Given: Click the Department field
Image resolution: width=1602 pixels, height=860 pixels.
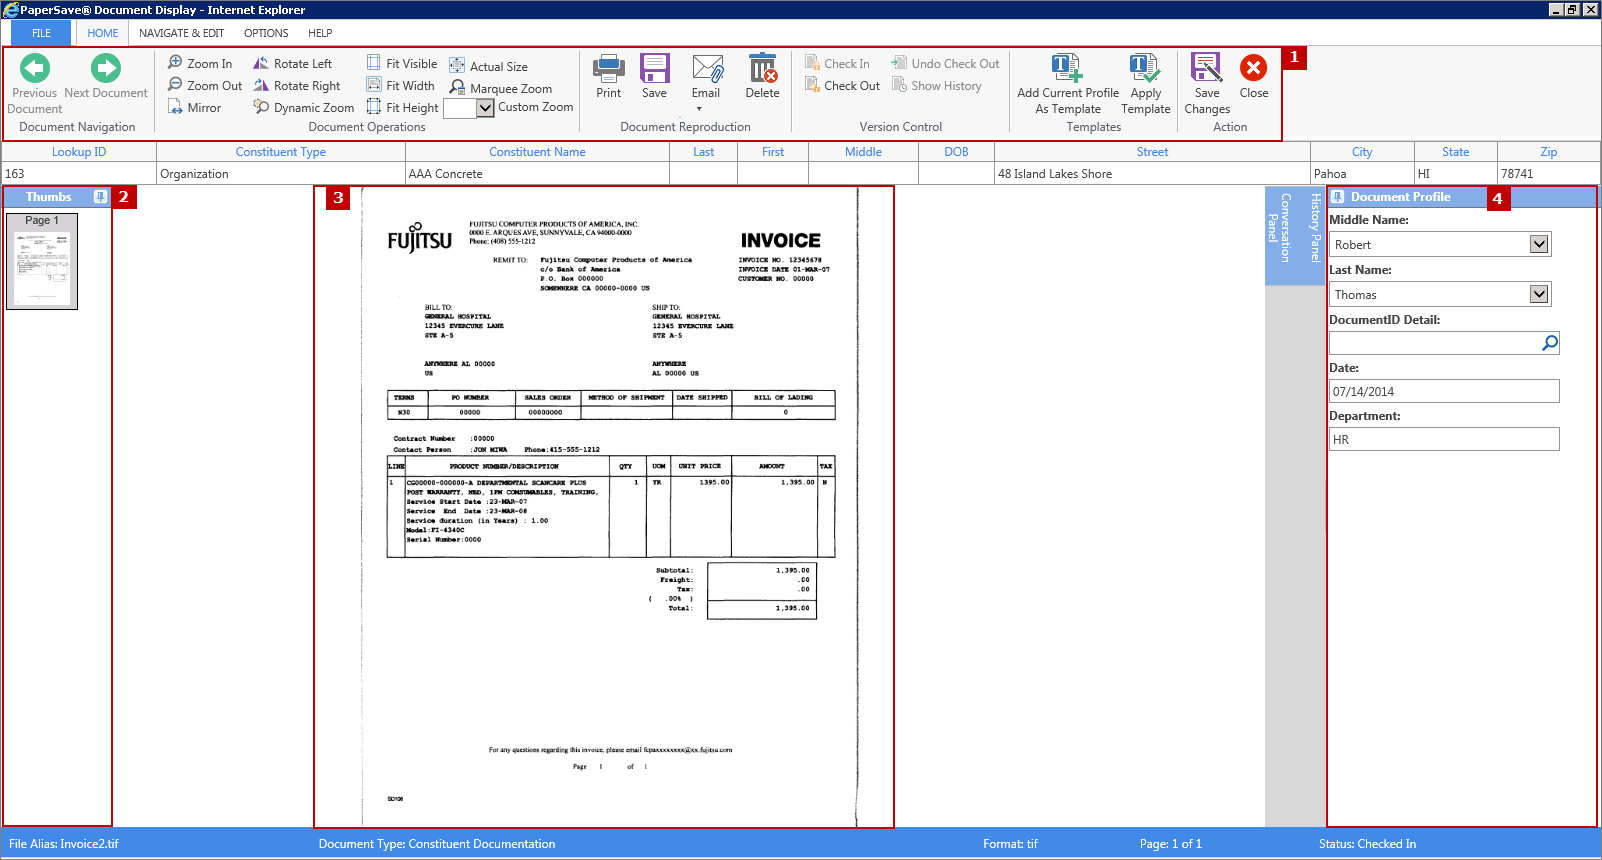Looking at the screenshot, I should pos(1444,439).
